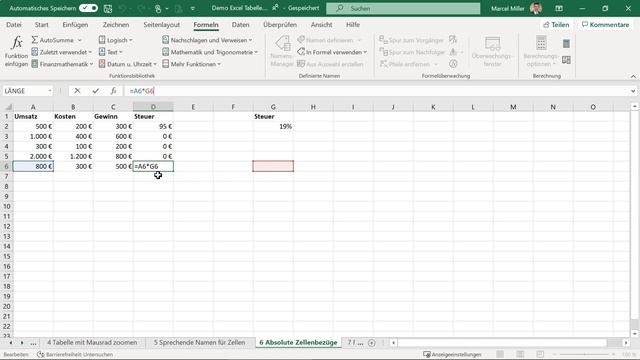Open Anzeigeeinstellungen in status bar
This screenshot has height=360, width=640.
(452, 355)
